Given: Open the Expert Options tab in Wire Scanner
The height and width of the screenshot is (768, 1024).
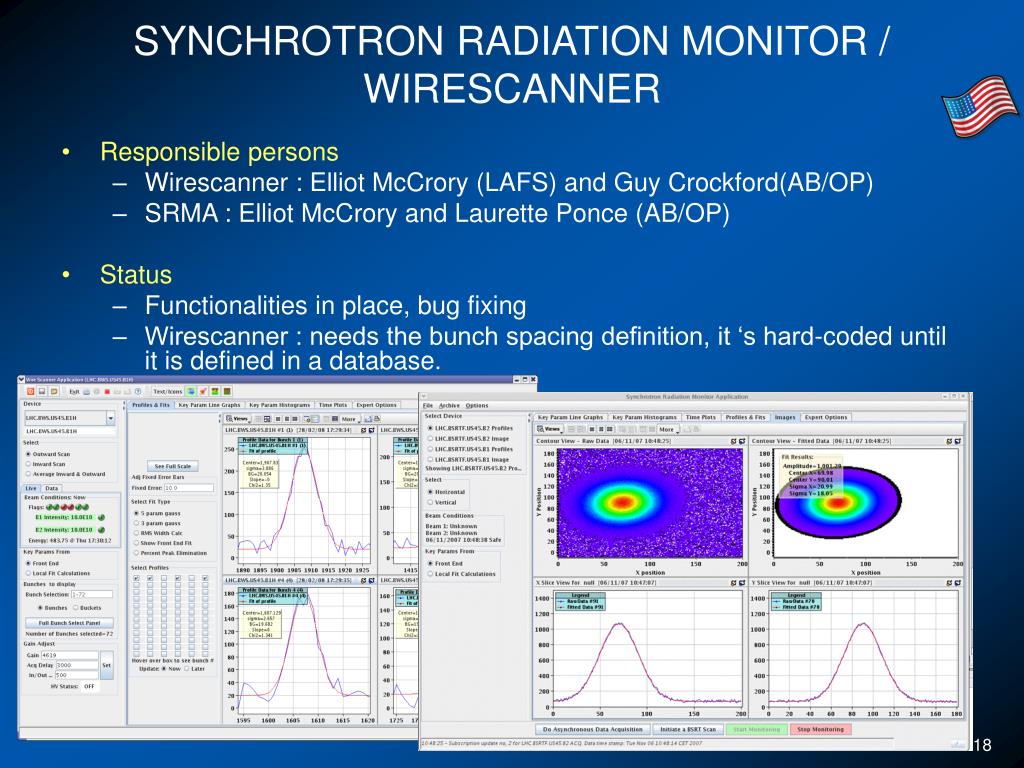Looking at the screenshot, I should point(376,405).
